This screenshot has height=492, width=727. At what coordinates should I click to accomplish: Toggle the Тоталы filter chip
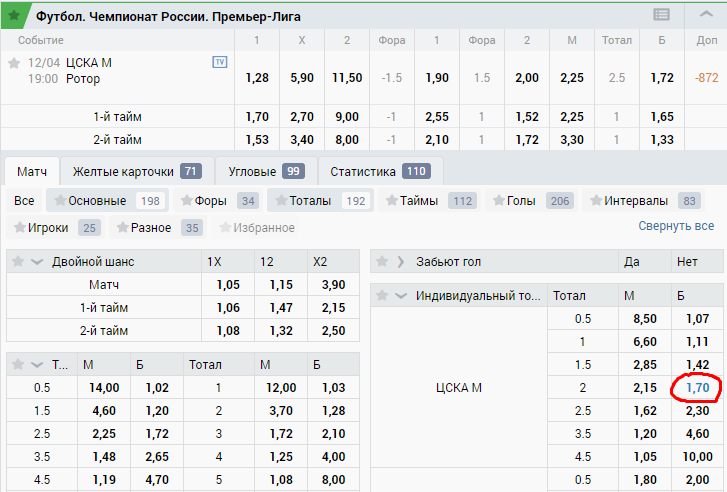[x=320, y=201]
